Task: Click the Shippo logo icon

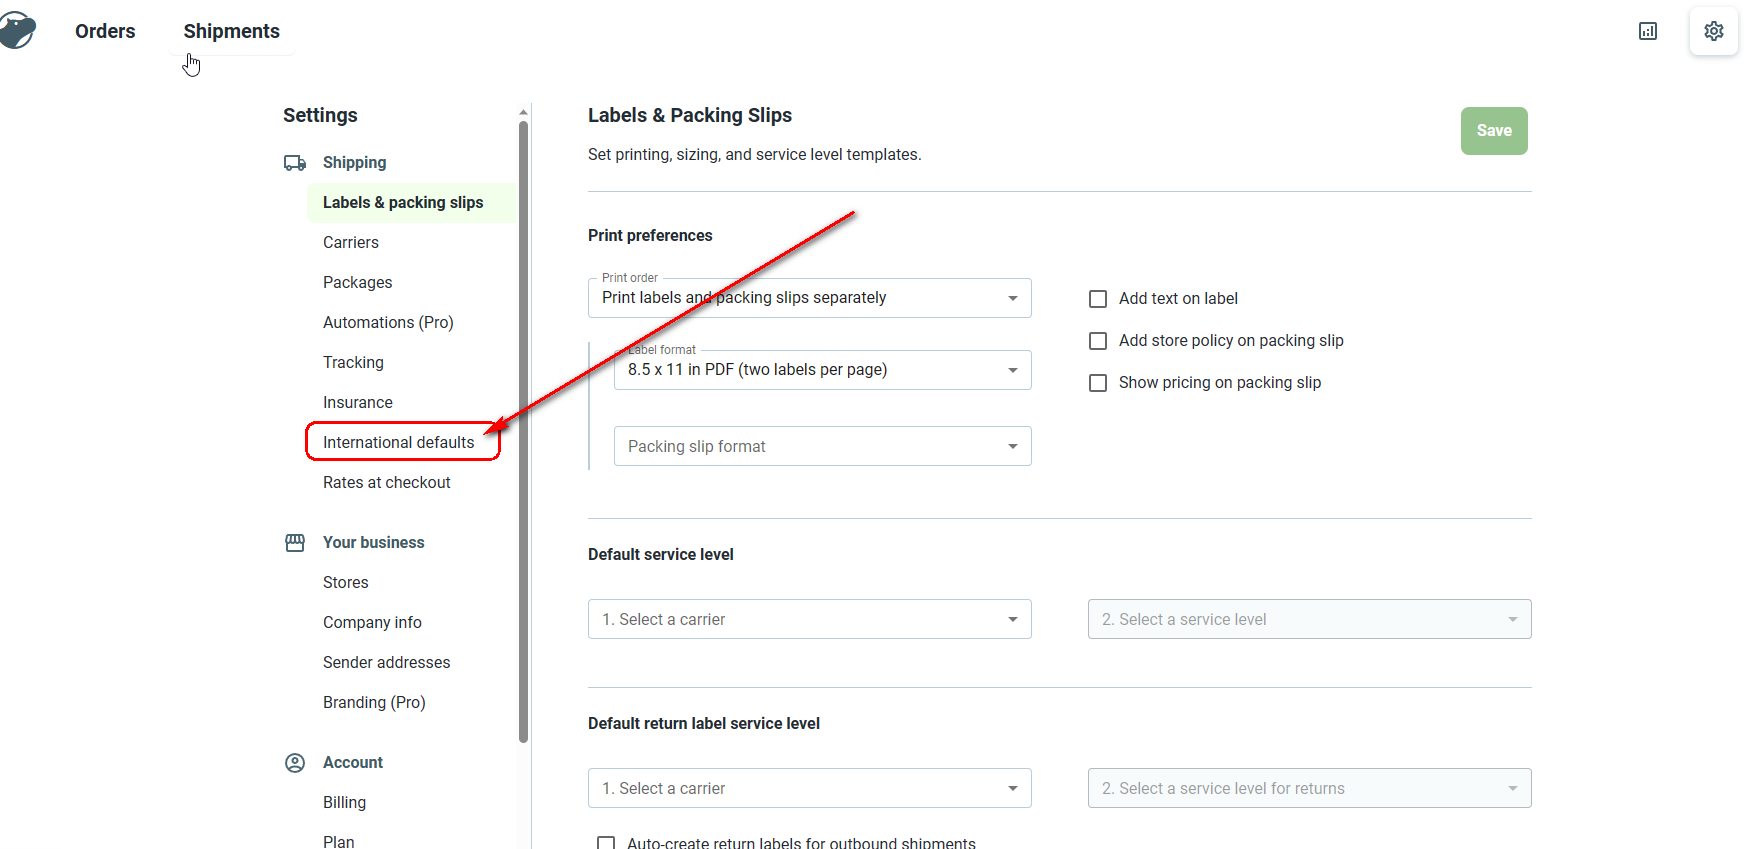Action: point(17,31)
